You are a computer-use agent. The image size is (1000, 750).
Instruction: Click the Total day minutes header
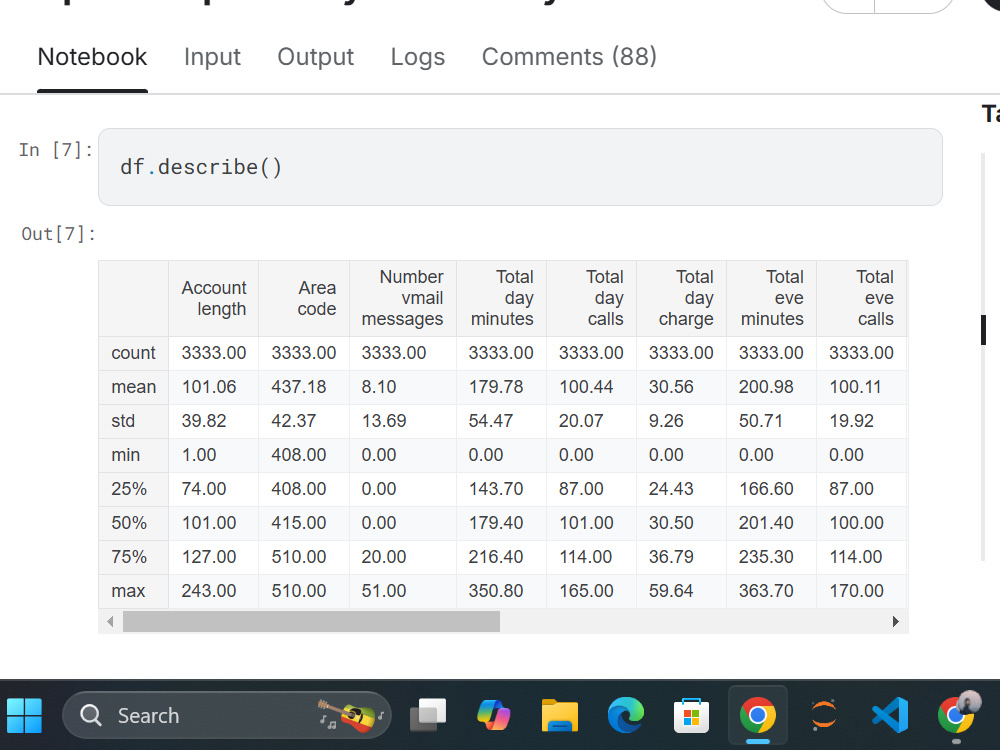[502, 298]
